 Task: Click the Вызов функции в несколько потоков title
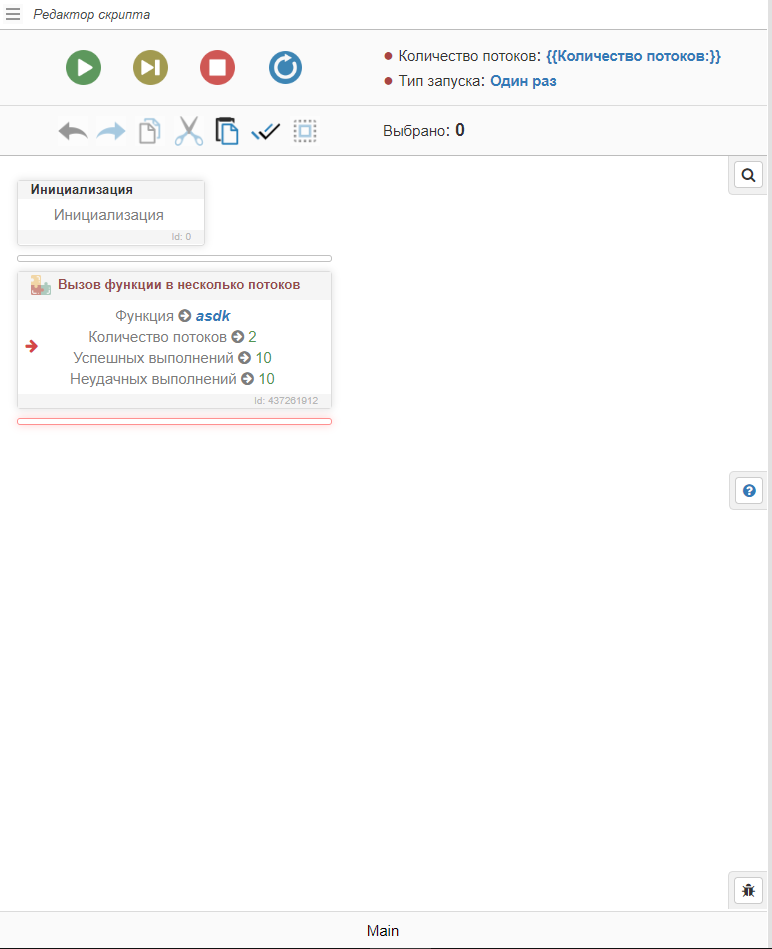click(179, 284)
